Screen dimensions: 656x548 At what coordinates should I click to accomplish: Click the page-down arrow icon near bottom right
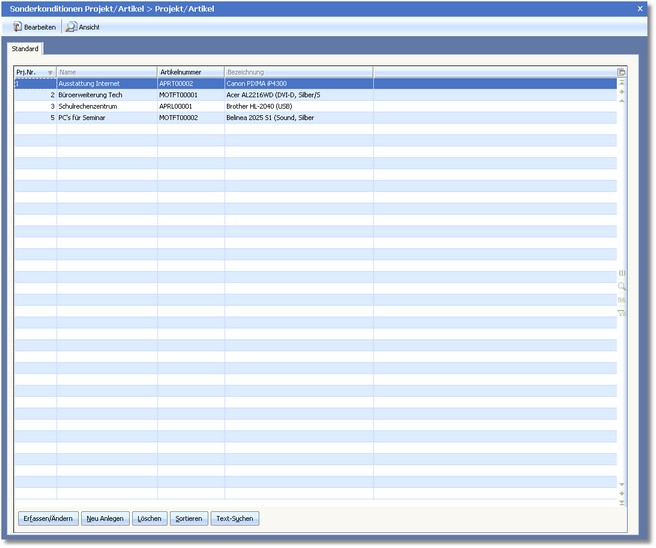[x=621, y=484]
